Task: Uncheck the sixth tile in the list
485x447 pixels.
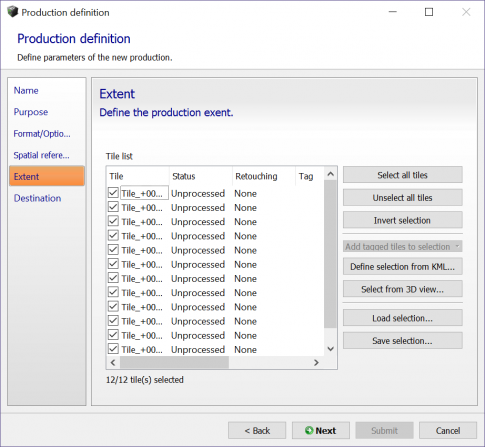Action: (113, 264)
